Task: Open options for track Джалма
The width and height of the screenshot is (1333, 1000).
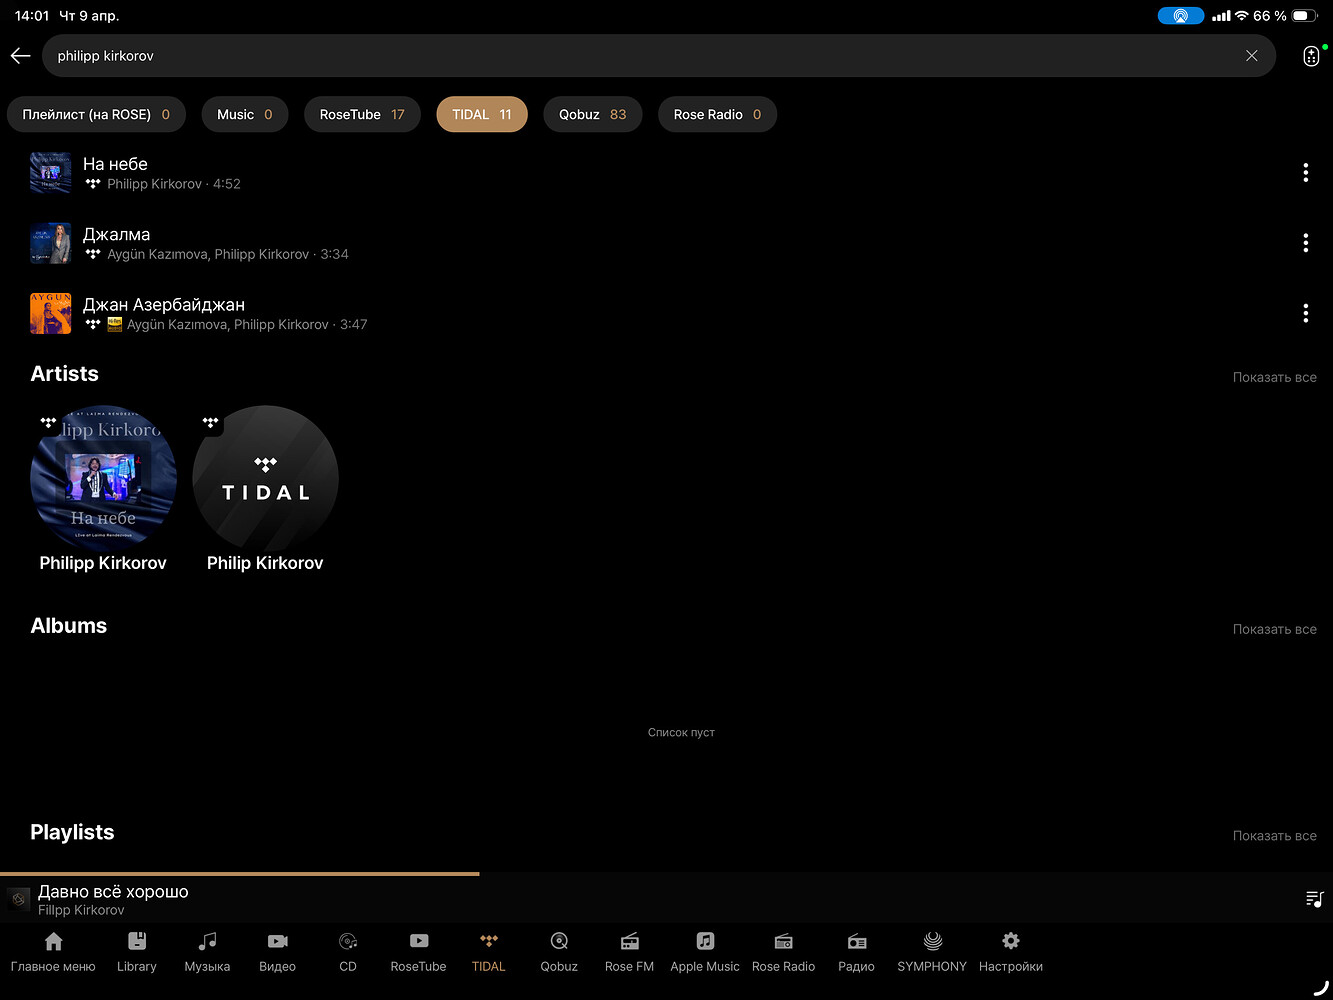Action: [x=1305, y=243]
